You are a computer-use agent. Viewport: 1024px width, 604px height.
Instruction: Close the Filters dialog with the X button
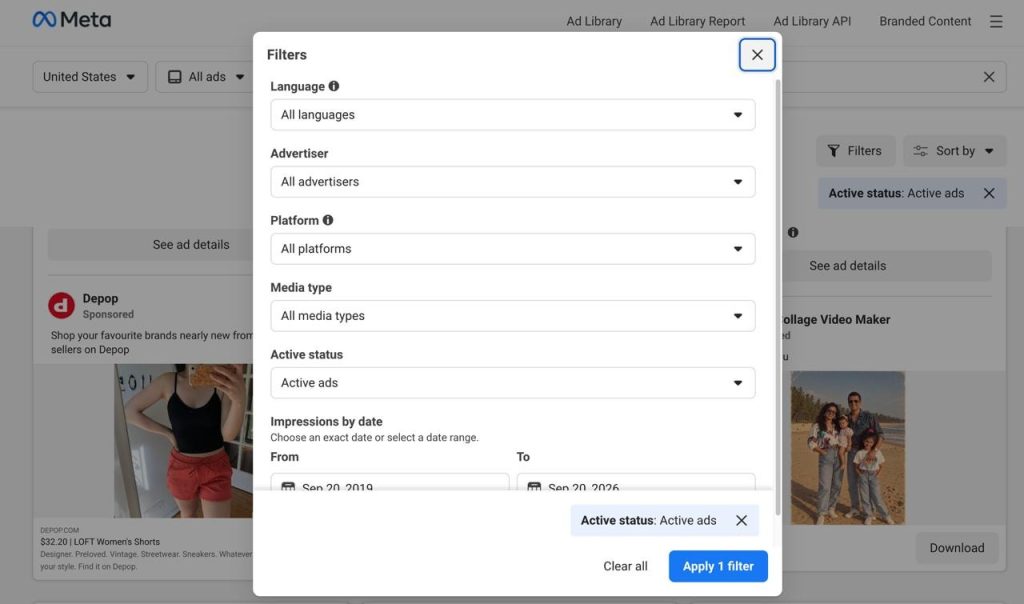[757, 55]
